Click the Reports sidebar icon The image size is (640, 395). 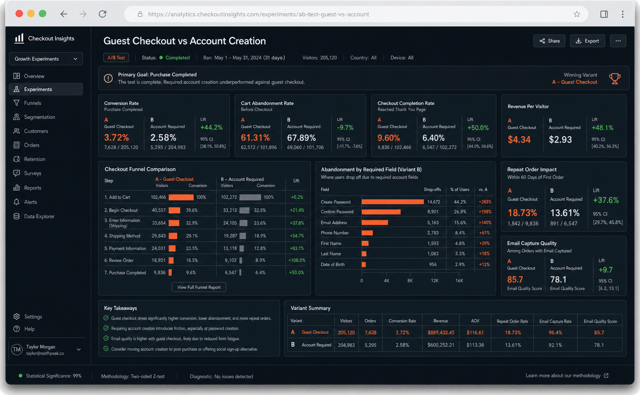click(x=16, y=188)
